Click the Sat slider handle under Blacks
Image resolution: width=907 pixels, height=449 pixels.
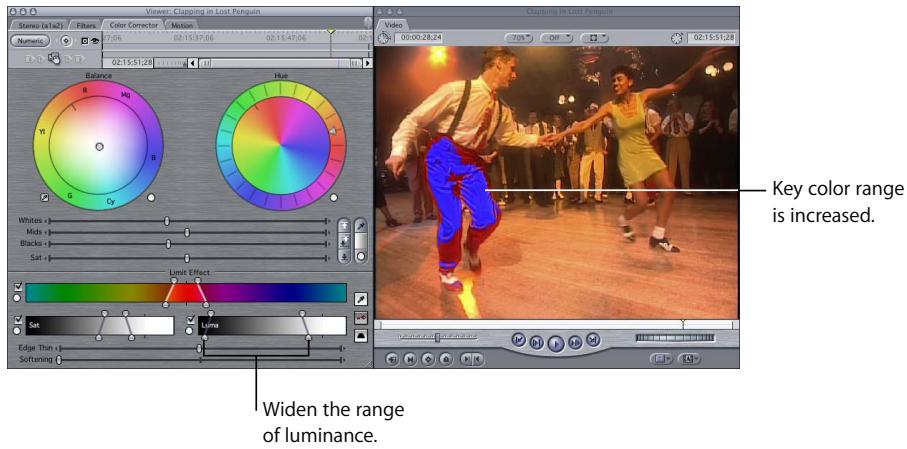click(187, 258)
